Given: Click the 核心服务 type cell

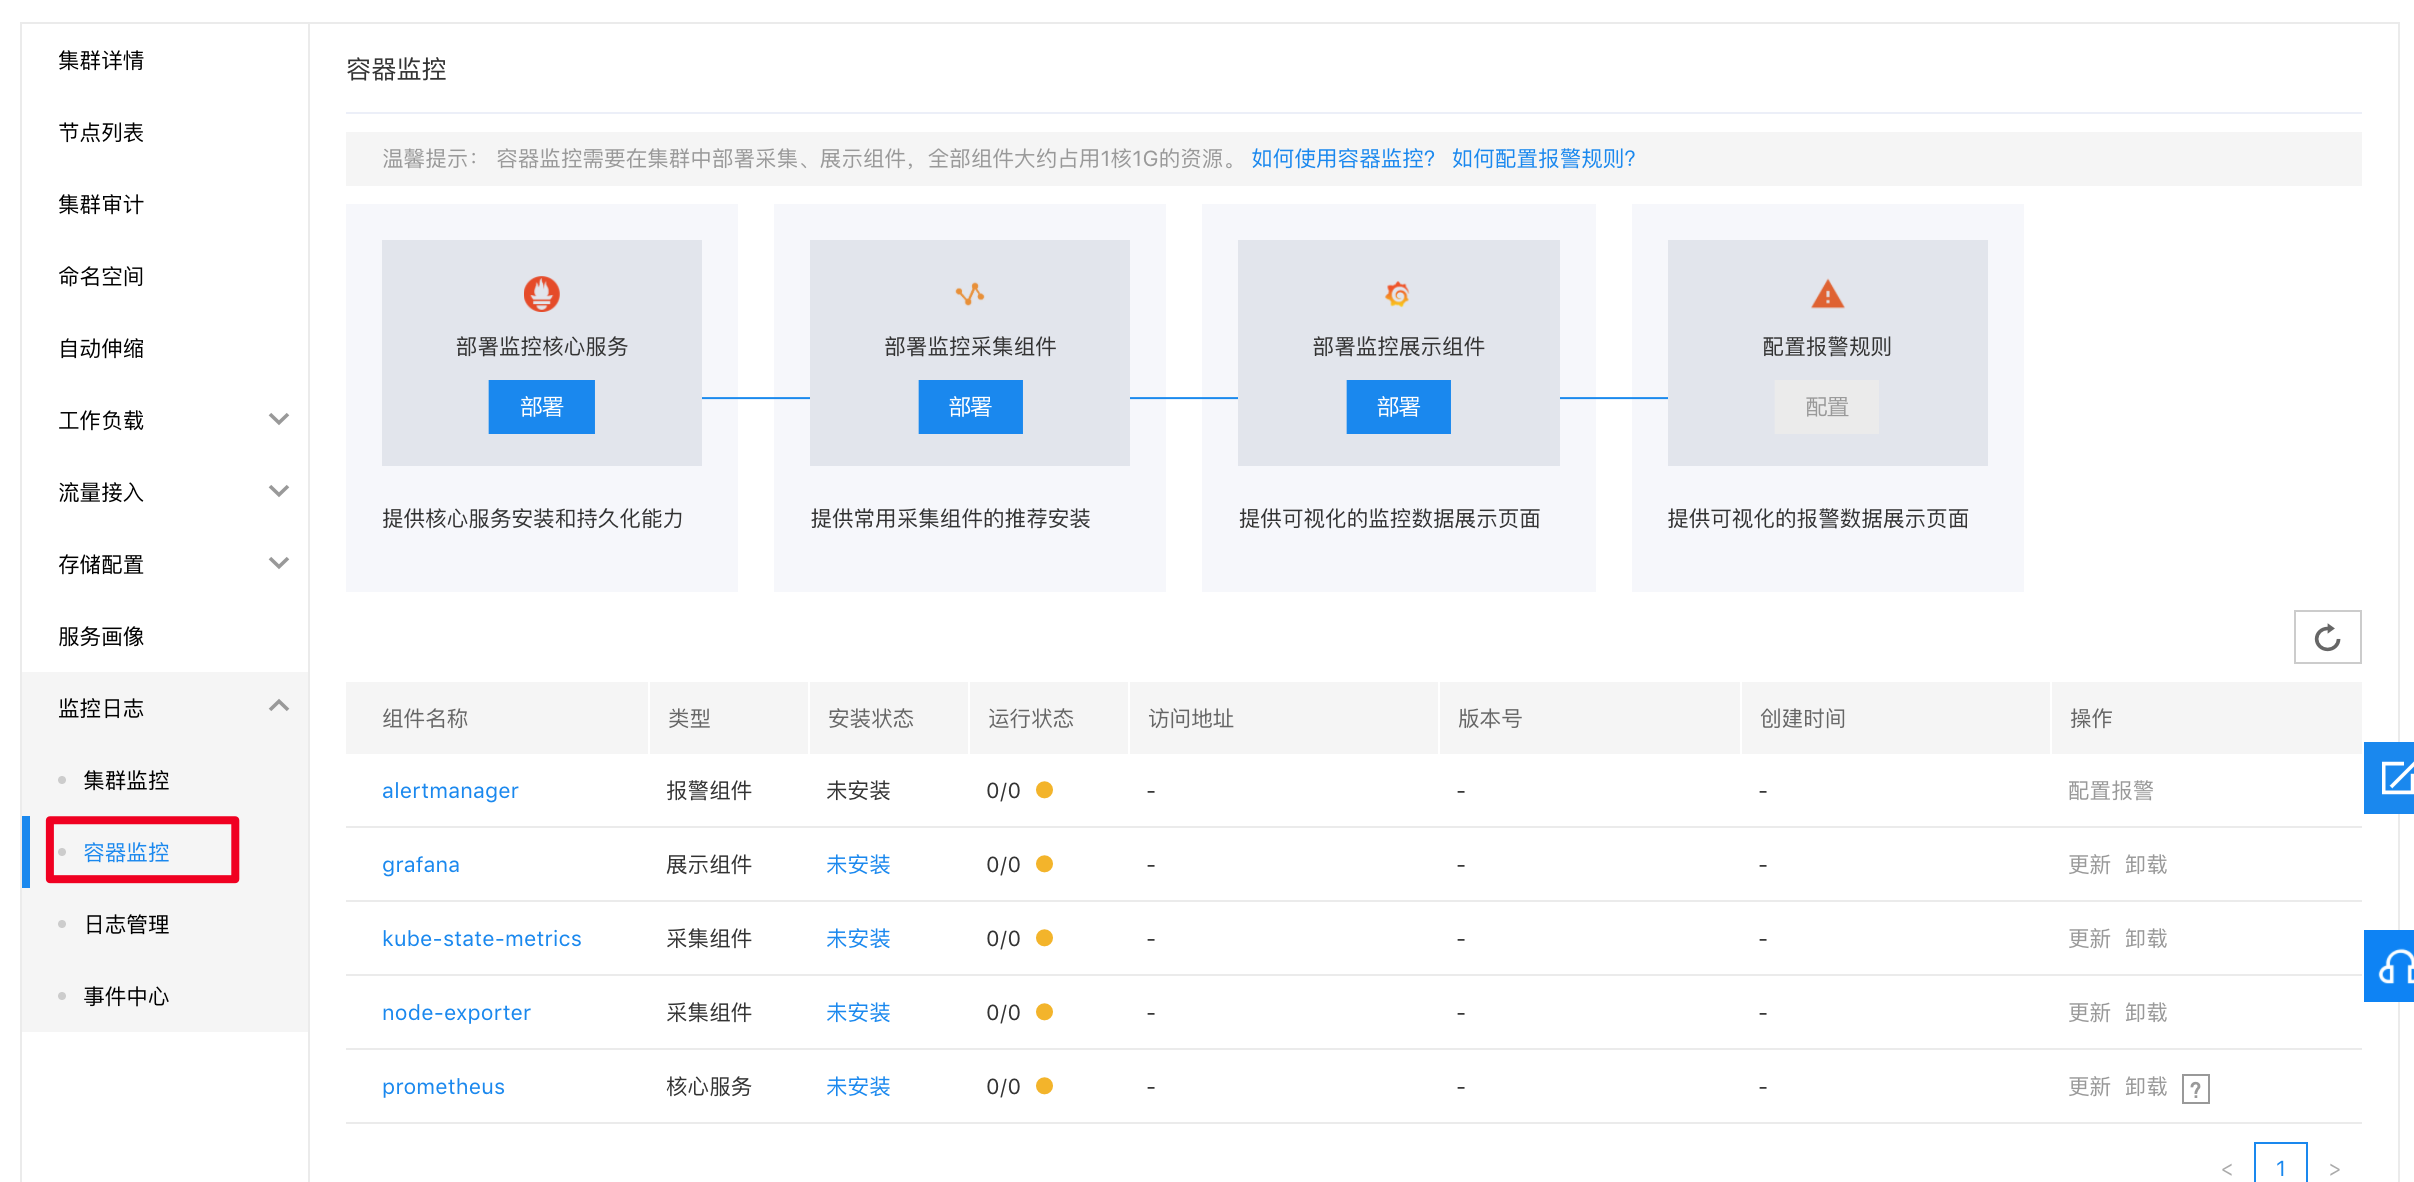Looking at the screenshot, I should click(709, 1087).
